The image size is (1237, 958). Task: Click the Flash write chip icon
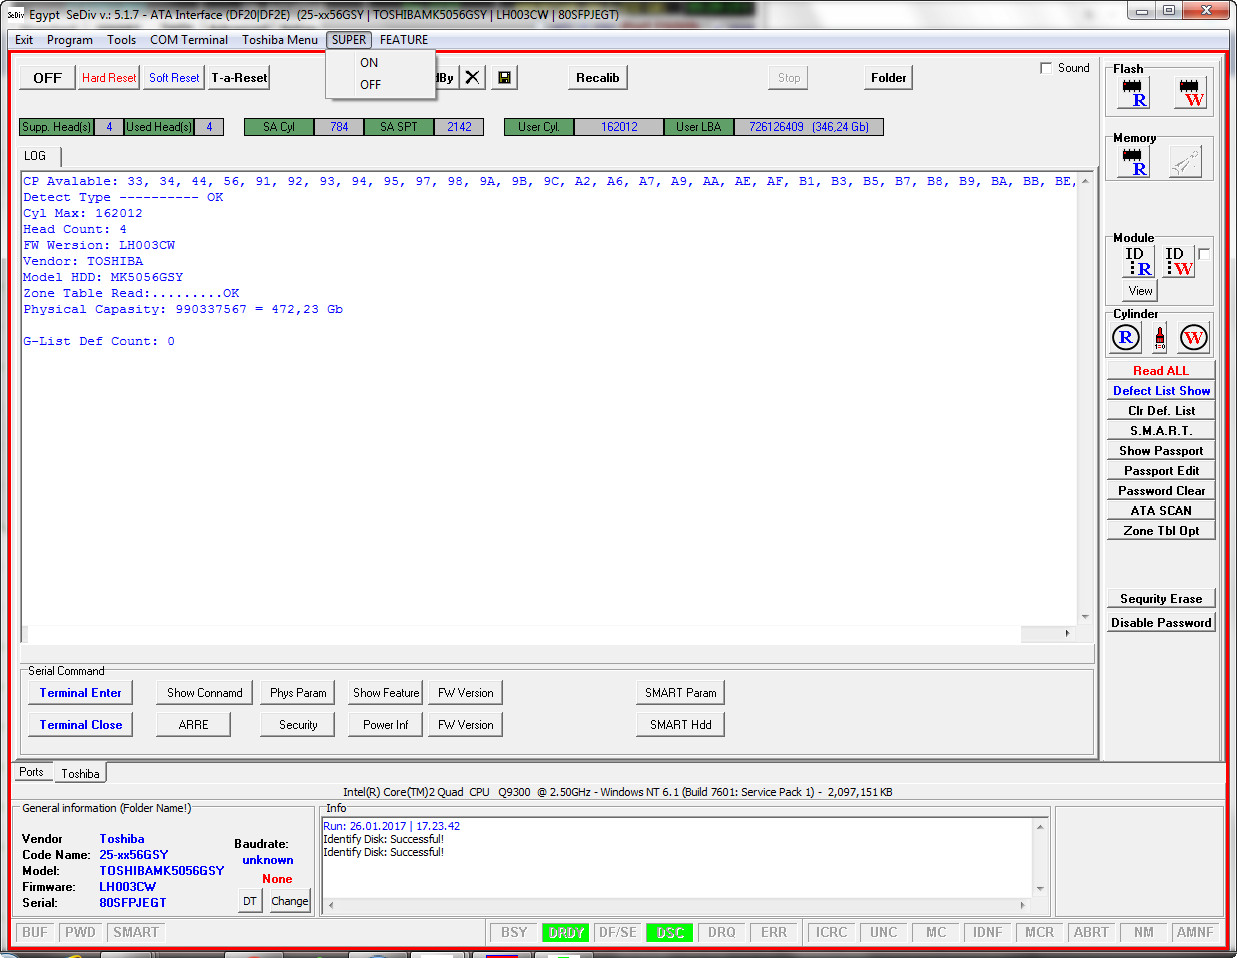coord(1191,93)
